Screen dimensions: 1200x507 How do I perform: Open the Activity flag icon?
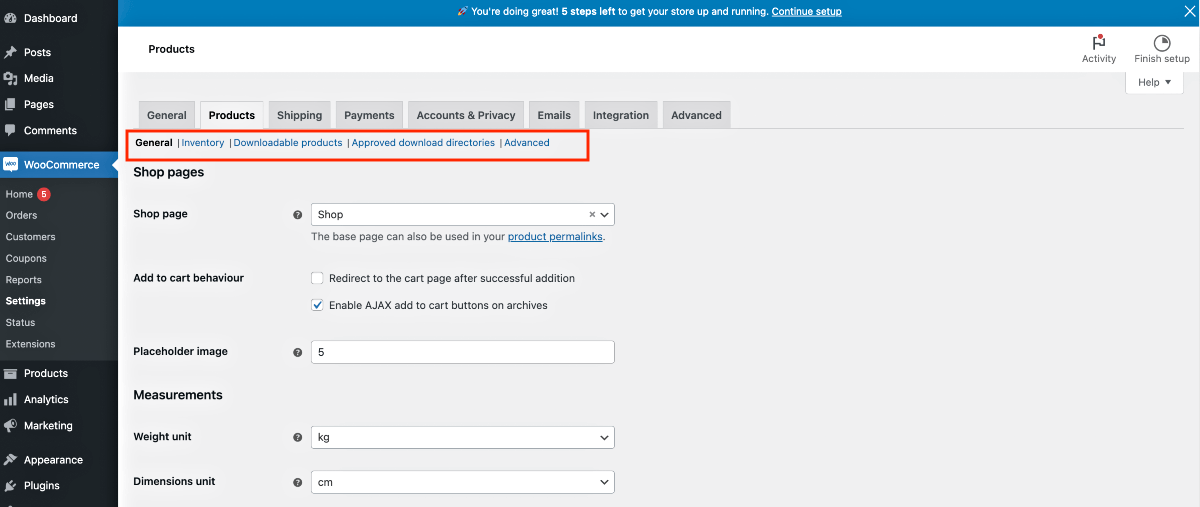click(1099, 43)
